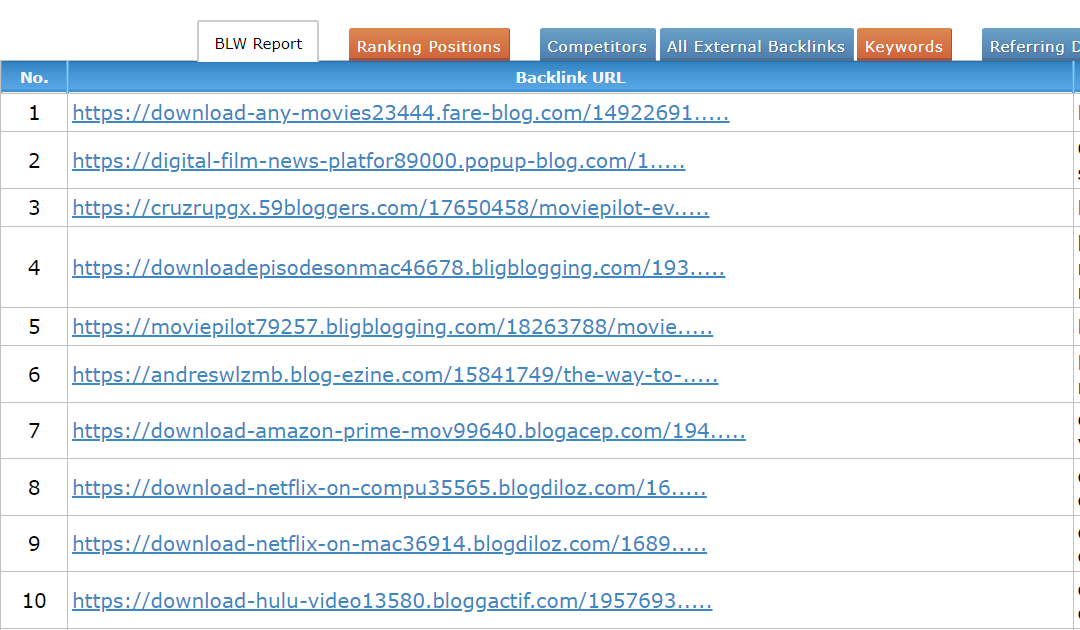This screenshot has height=630, width=1080.
Task: Click row number 4 cell
Action: (34, 267)
